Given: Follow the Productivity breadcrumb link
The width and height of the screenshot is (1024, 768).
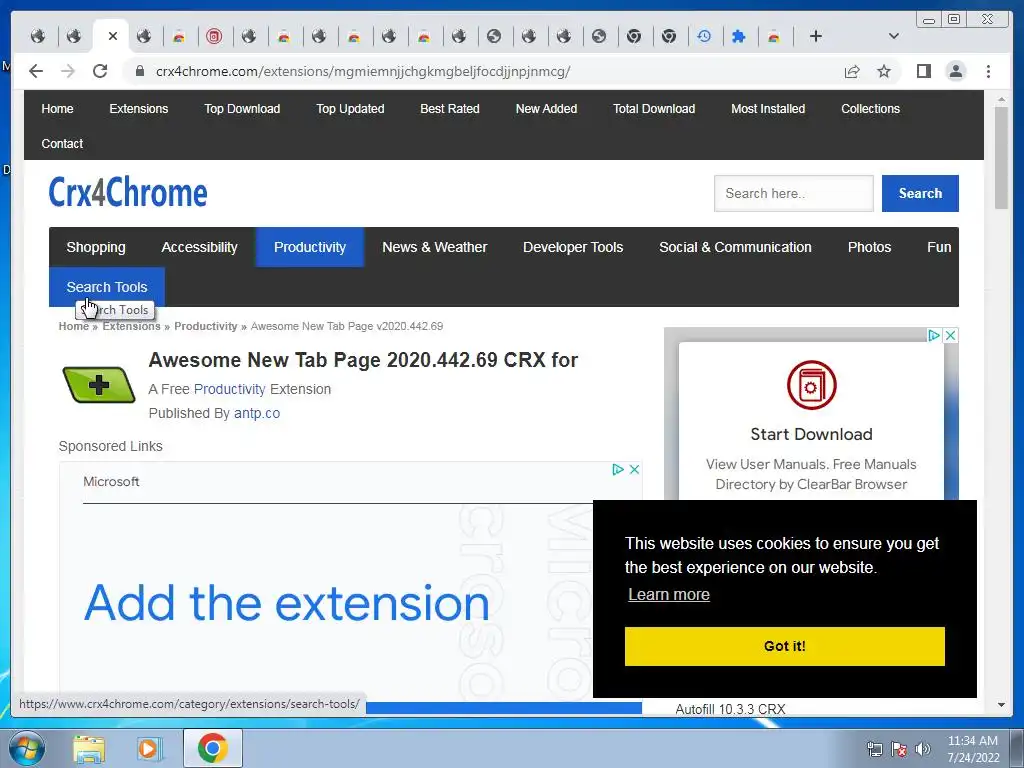Looking at the screenshot, I should 206,326.
